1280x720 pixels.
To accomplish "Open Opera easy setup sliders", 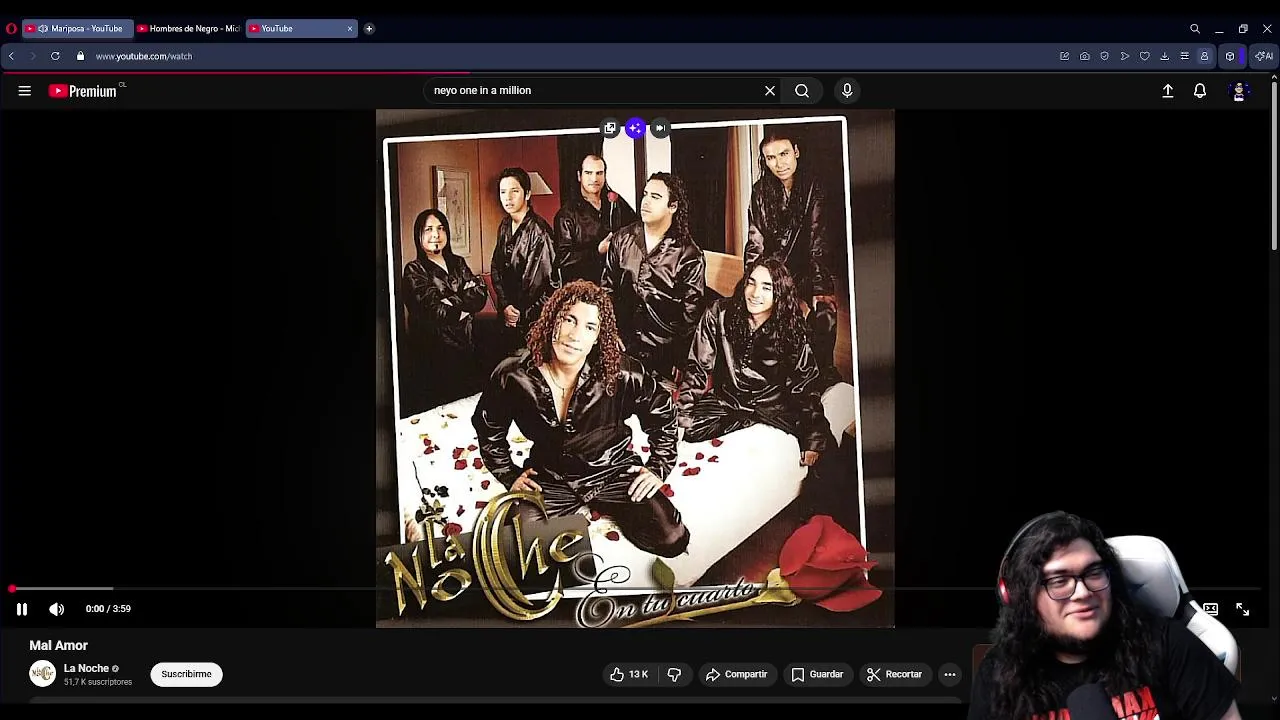I will [x=1185, y=56].
